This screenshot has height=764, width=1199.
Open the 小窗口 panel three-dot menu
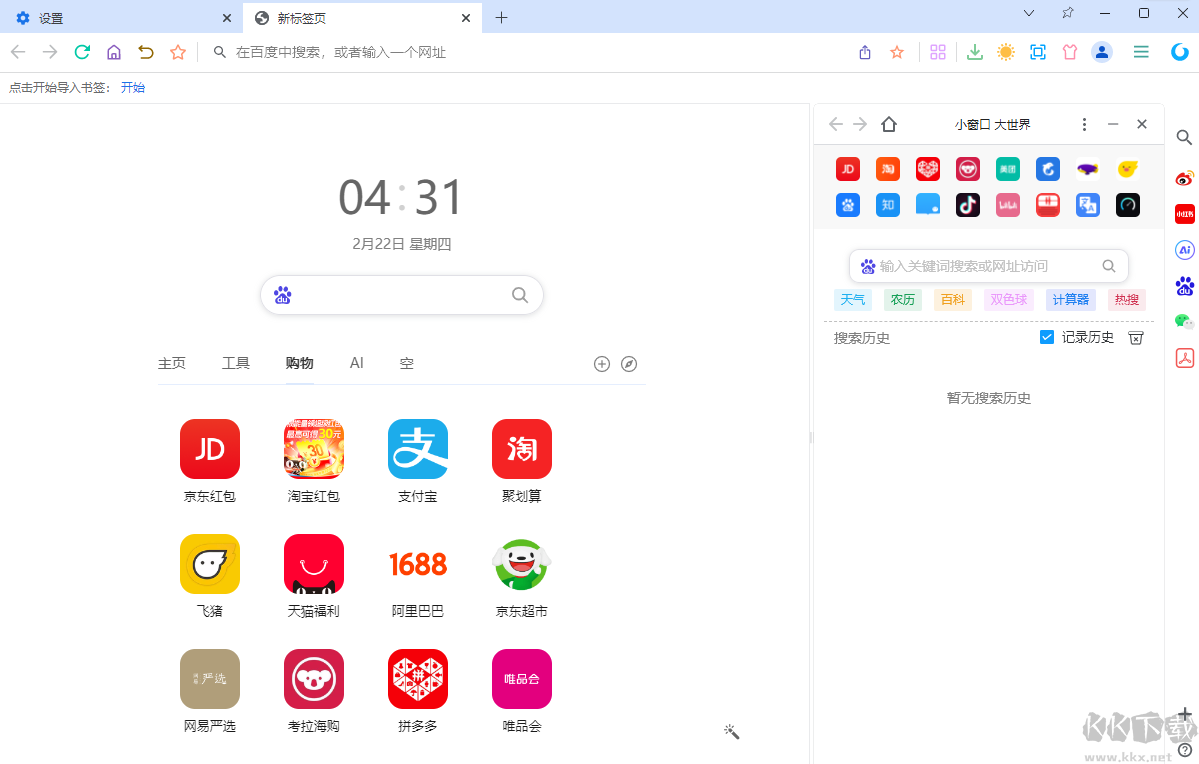1084,124
